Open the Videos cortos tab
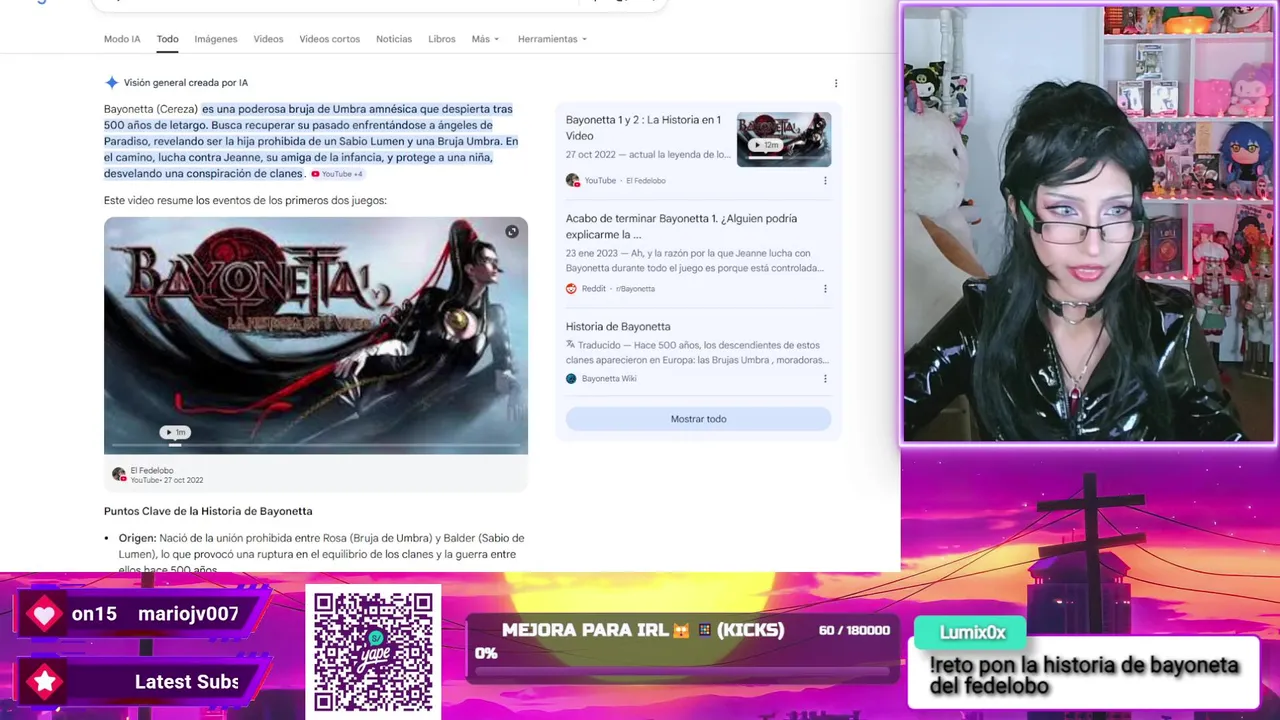Screen dimensions: 1280x720 (329, 39)
